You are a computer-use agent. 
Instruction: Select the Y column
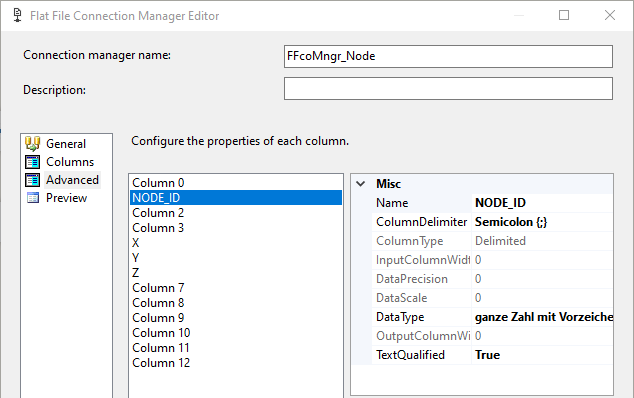(236, 258)
